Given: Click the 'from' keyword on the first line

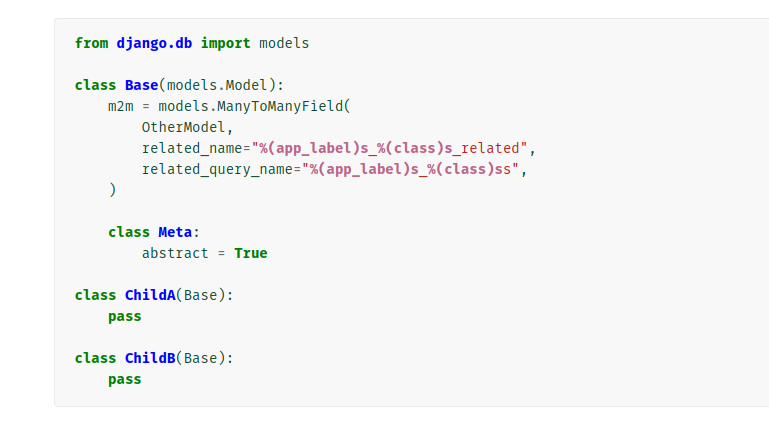Looking at the screenshot, I should click(91, 43).
